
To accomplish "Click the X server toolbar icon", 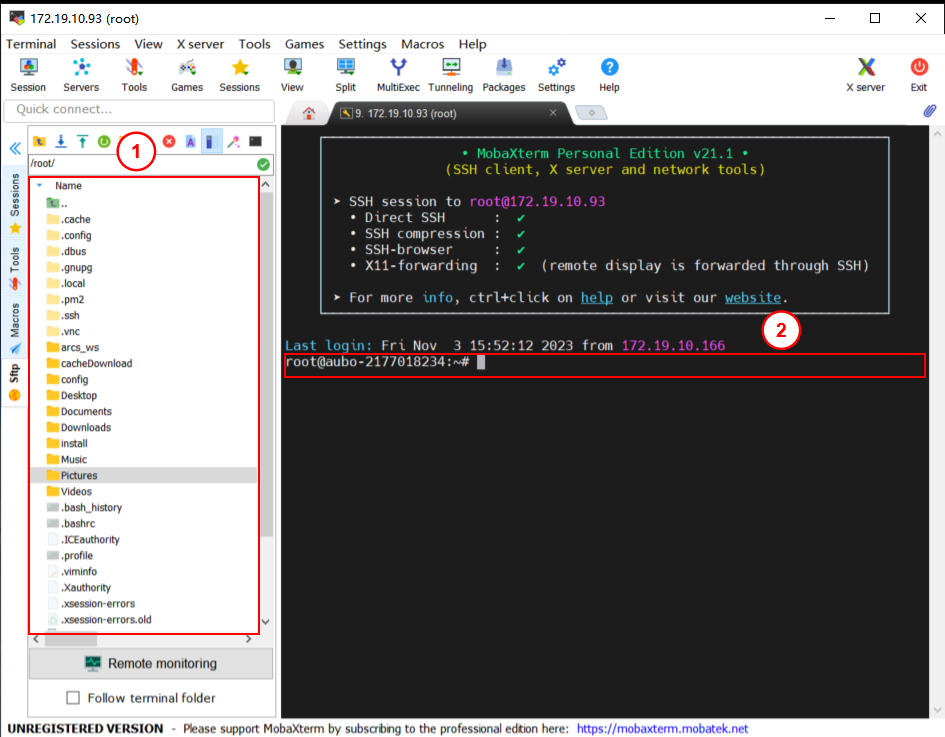I will click(x=866, y=75).
